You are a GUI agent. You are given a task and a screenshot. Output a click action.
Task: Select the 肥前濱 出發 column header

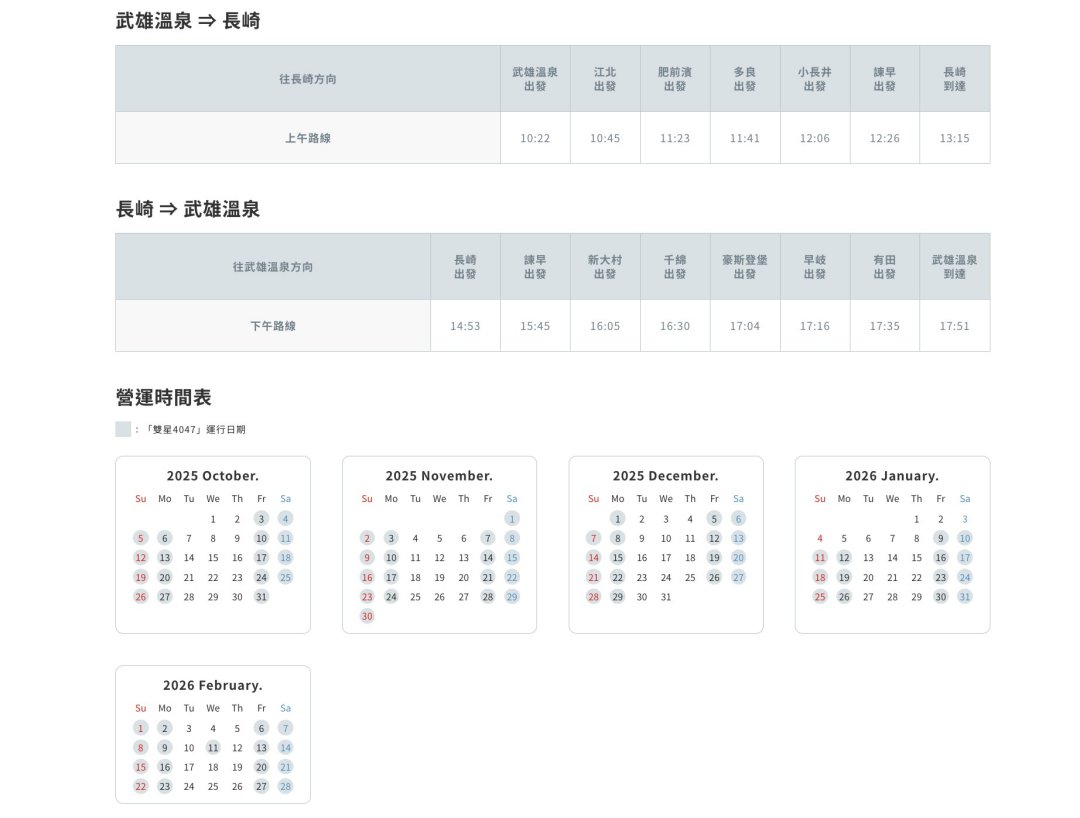(x=675, y=79)
